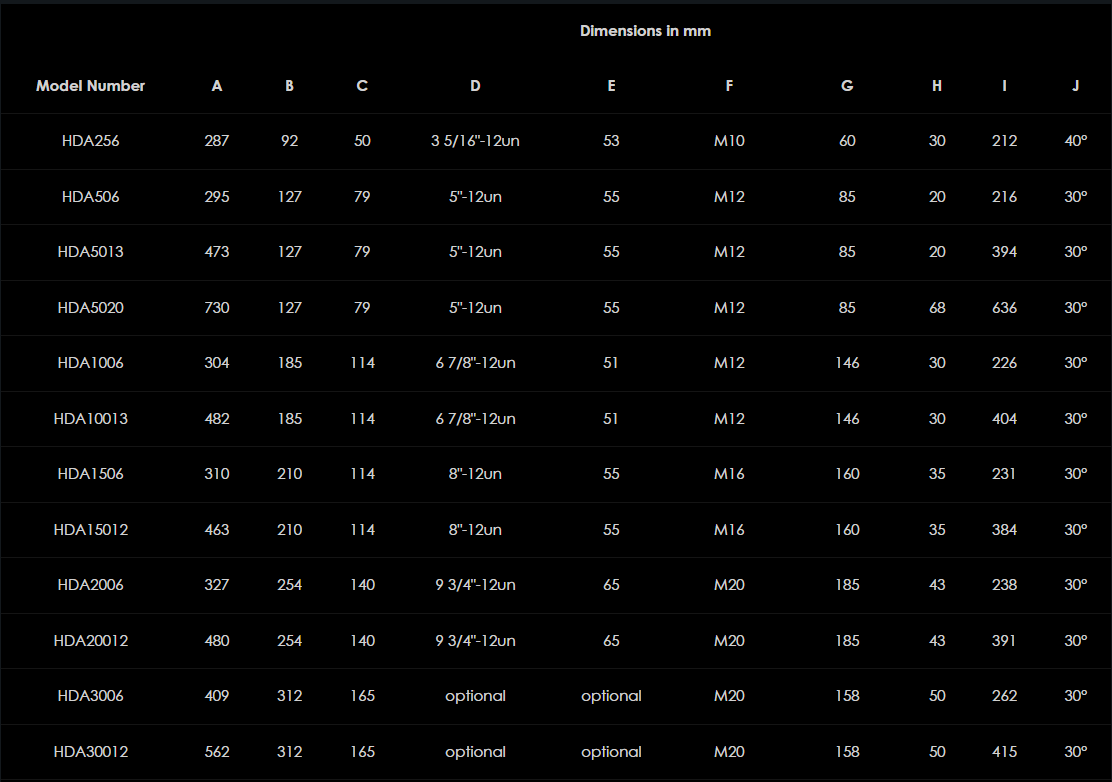The height and width of the screenshot is (782, 1112).
Task: Select the HDA1506 model cell
Action: coord(90,474)
